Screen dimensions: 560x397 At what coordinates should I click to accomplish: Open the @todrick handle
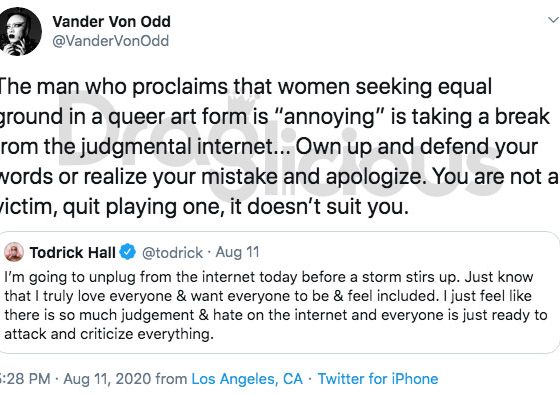point(172,253)
